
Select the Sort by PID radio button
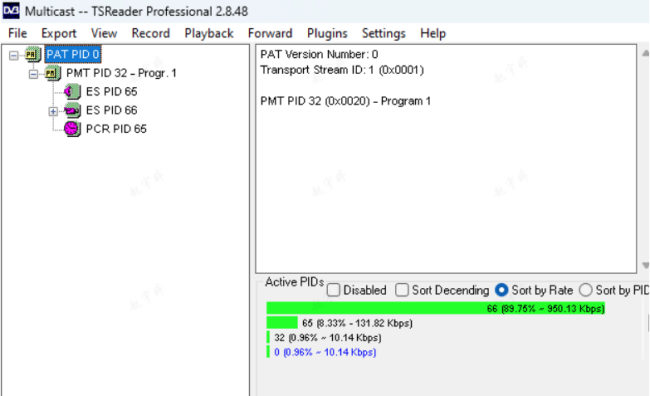[585, 290]
